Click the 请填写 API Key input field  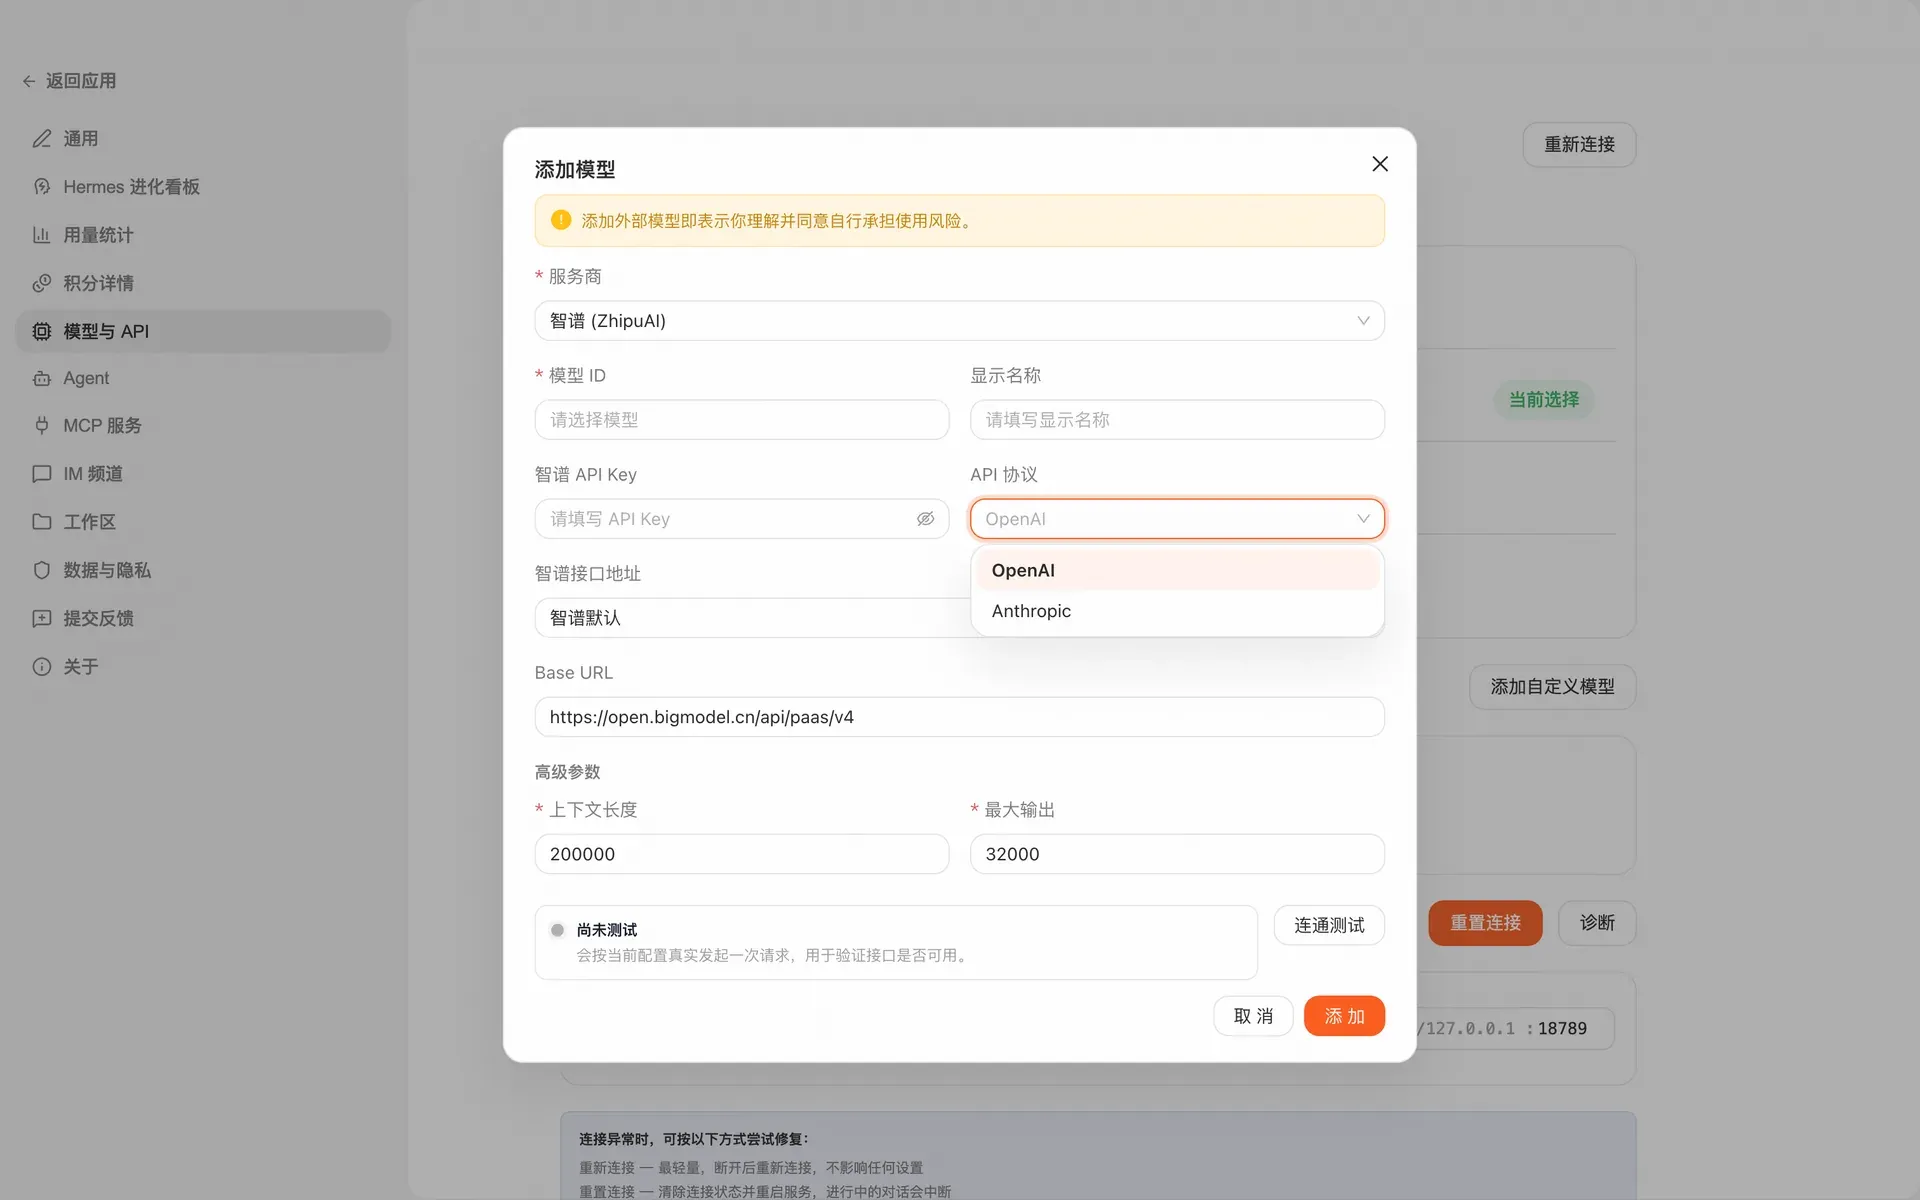[x=741, y=519]
